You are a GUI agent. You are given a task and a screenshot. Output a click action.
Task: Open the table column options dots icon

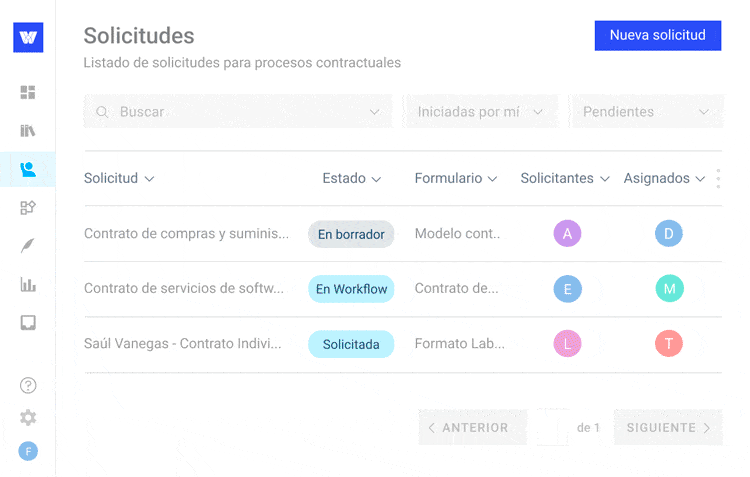coord(718,178)
